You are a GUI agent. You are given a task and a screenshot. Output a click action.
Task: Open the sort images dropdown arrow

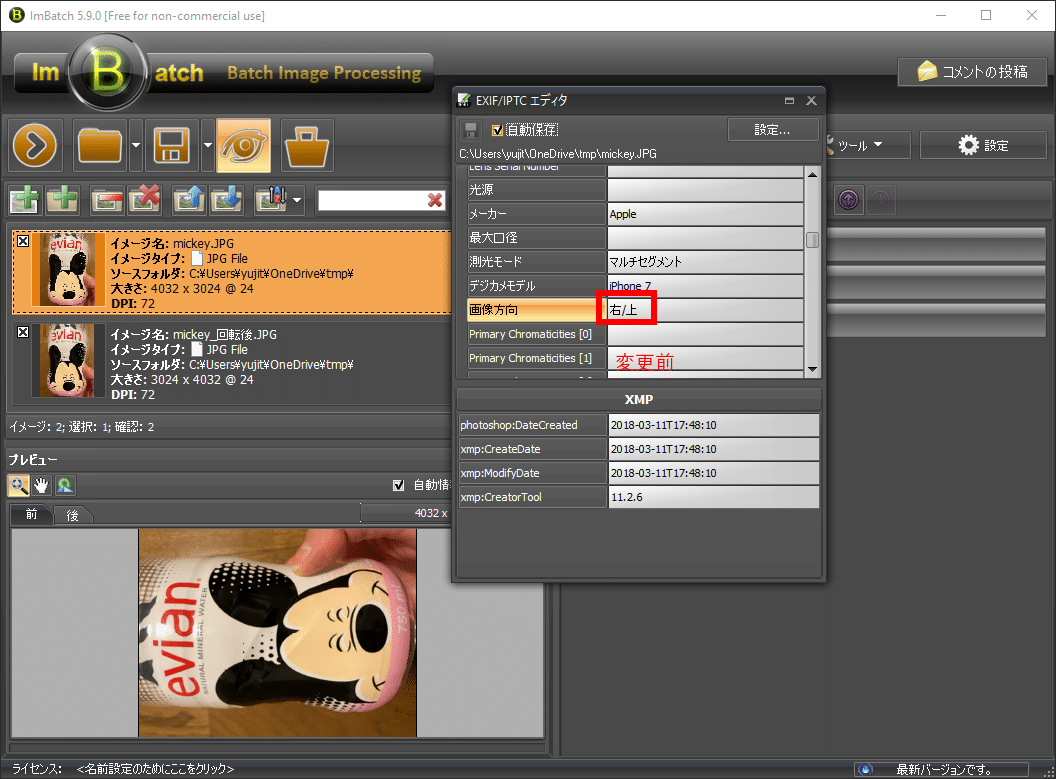[x=298, y=201]
